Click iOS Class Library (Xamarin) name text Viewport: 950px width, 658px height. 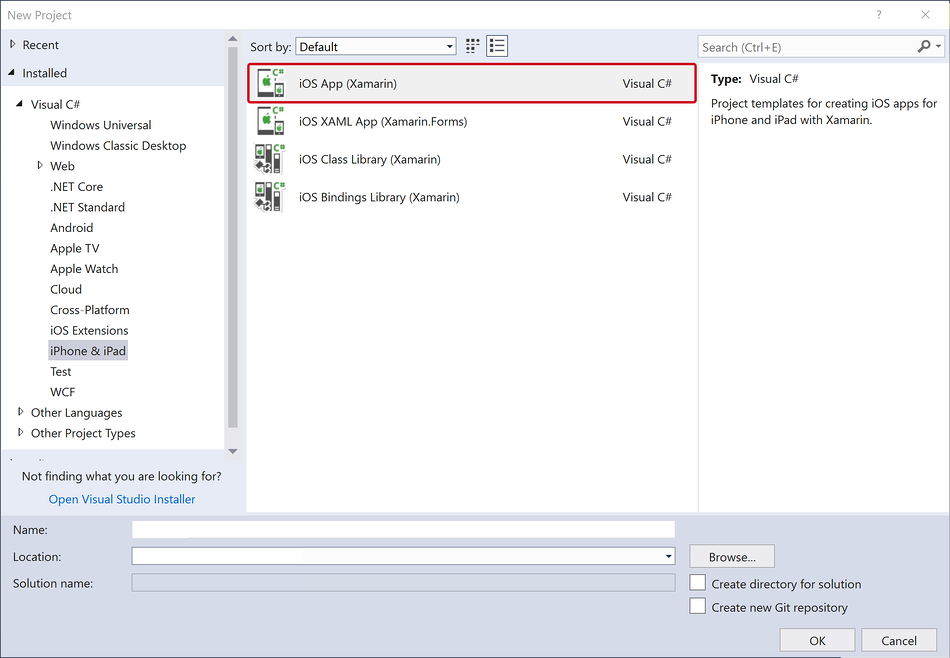pos(370,159)
